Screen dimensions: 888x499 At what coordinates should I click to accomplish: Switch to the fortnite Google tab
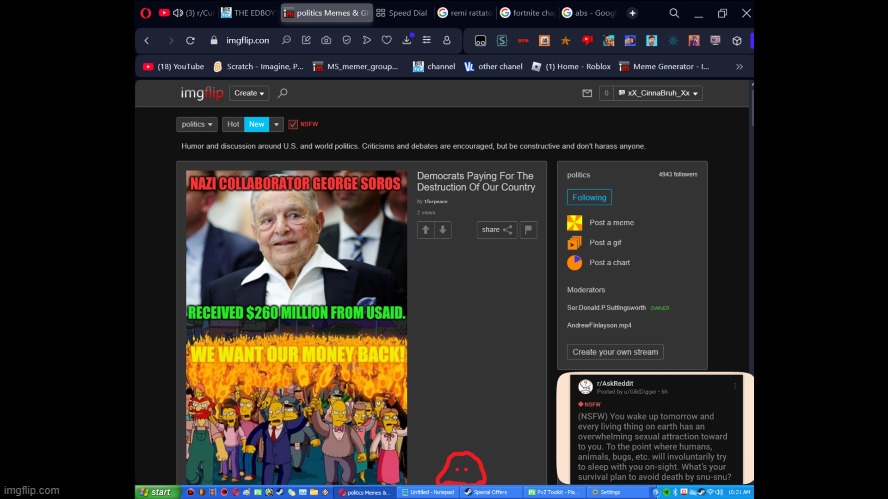[527, 13]
